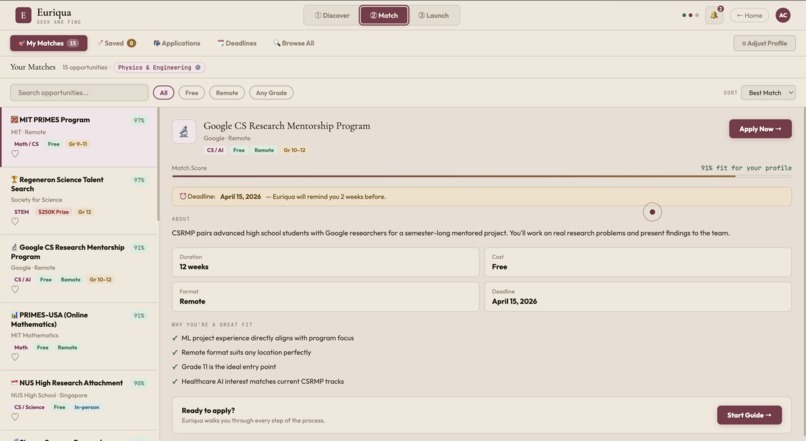Open the notifications bell

714,15
